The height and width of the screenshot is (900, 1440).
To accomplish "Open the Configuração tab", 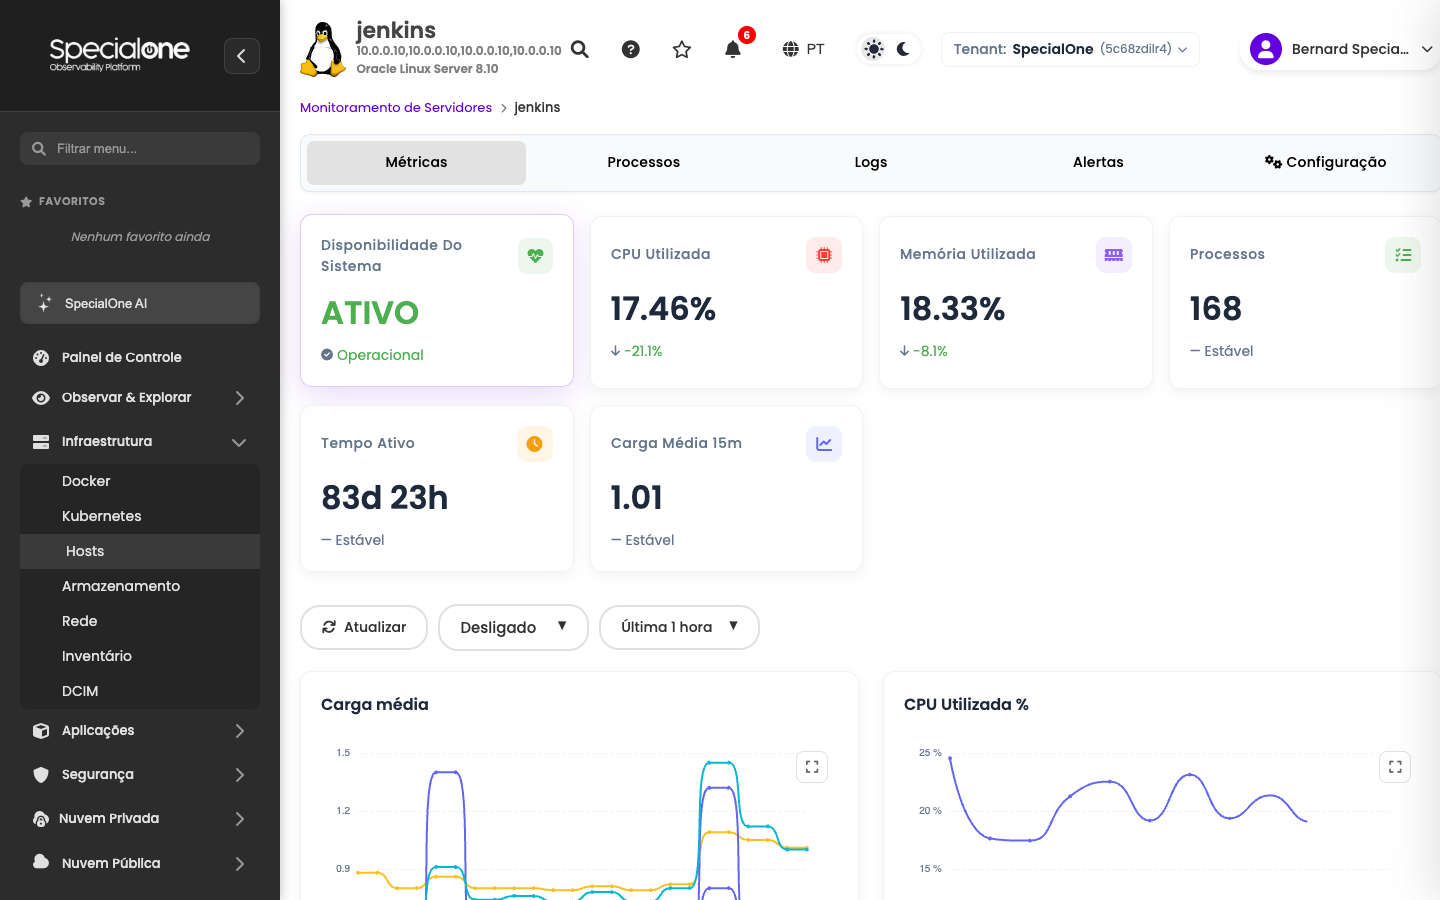I will 1325,162.
